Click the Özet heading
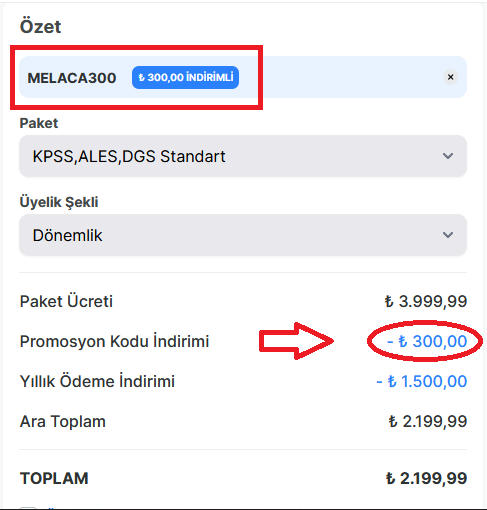Viewport: 487px width, 510px height. coord(40,26)
